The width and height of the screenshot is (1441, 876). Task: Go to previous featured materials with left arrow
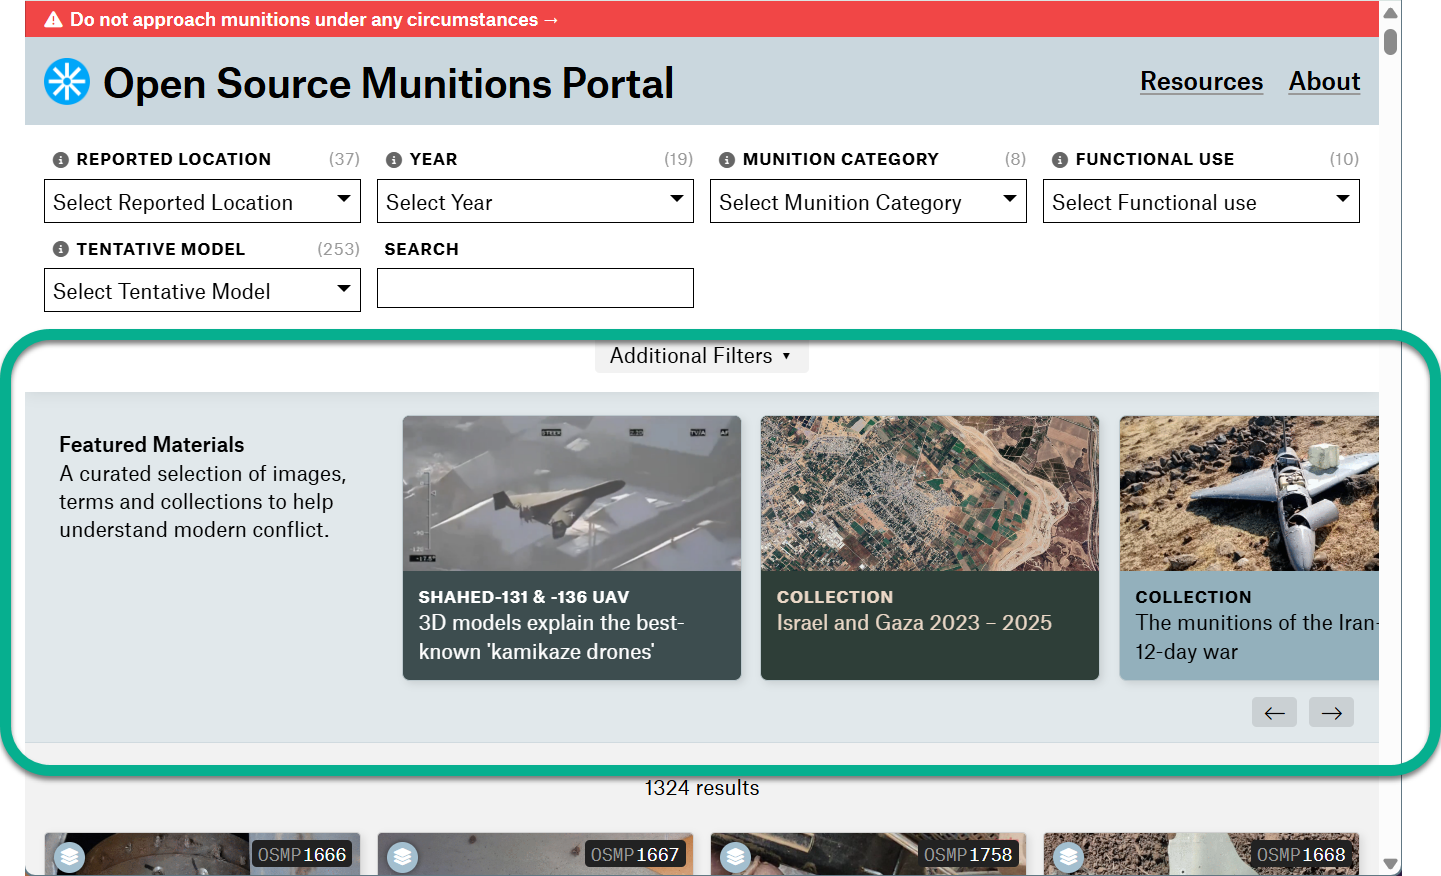point(1274,713)
